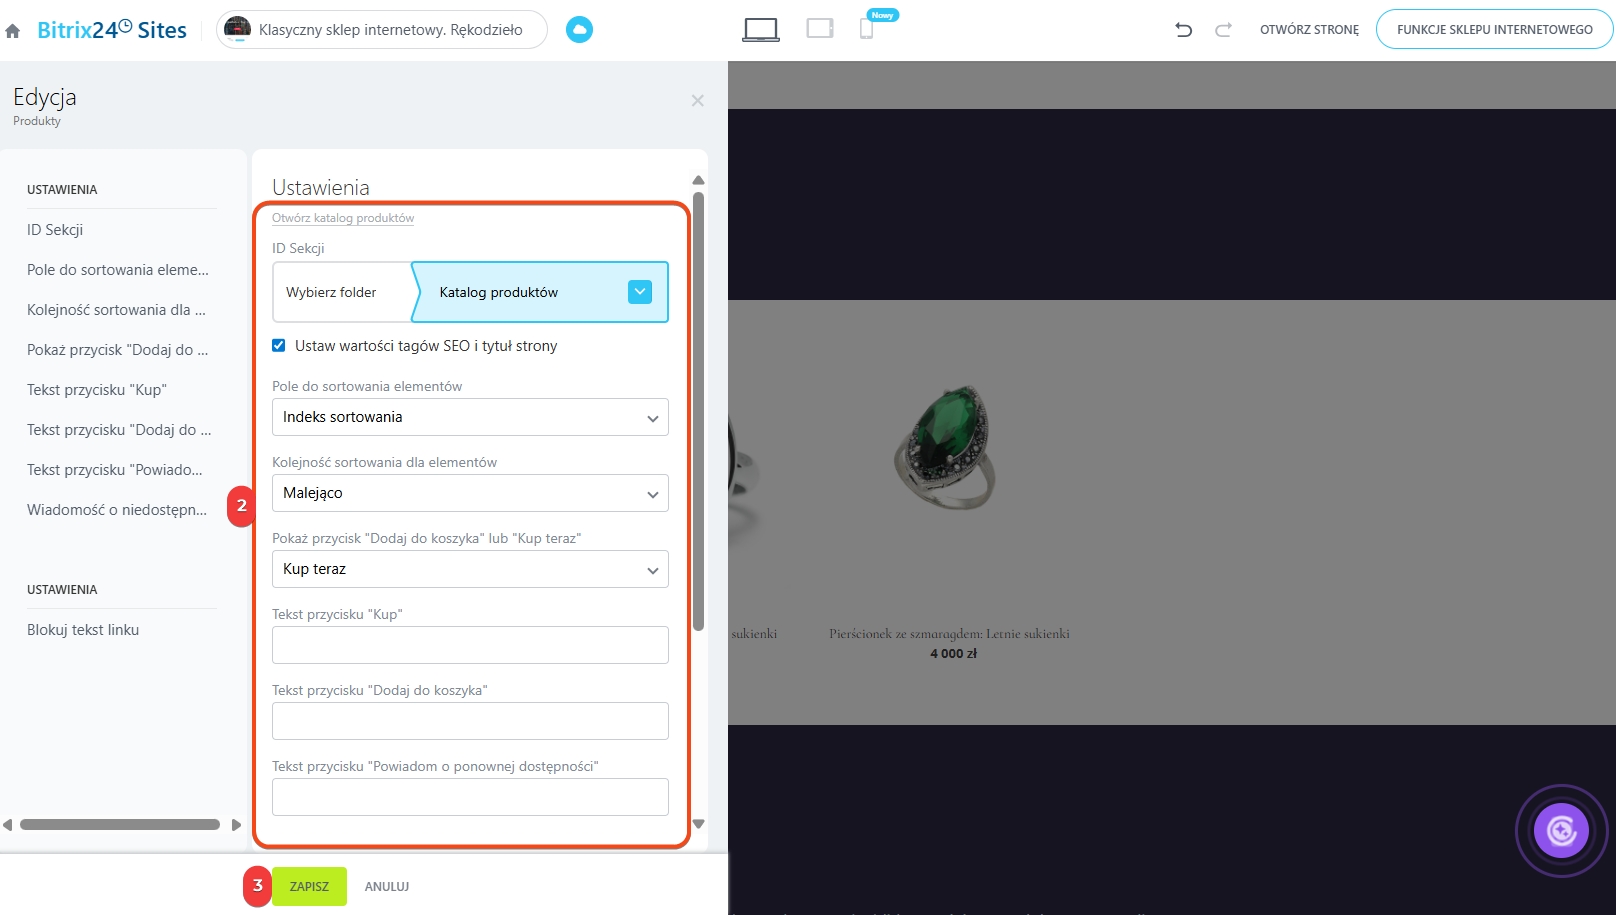
Task: Open the page via OTWÓRZ STRONĘ
Action: point(1309,30)
